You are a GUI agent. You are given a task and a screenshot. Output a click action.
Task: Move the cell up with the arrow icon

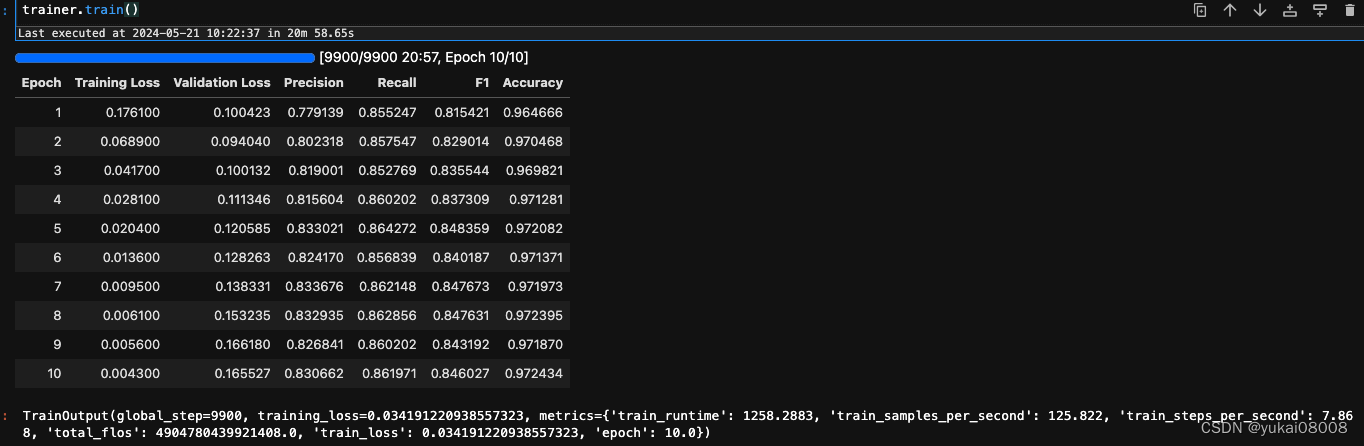tap(1230, 10)
